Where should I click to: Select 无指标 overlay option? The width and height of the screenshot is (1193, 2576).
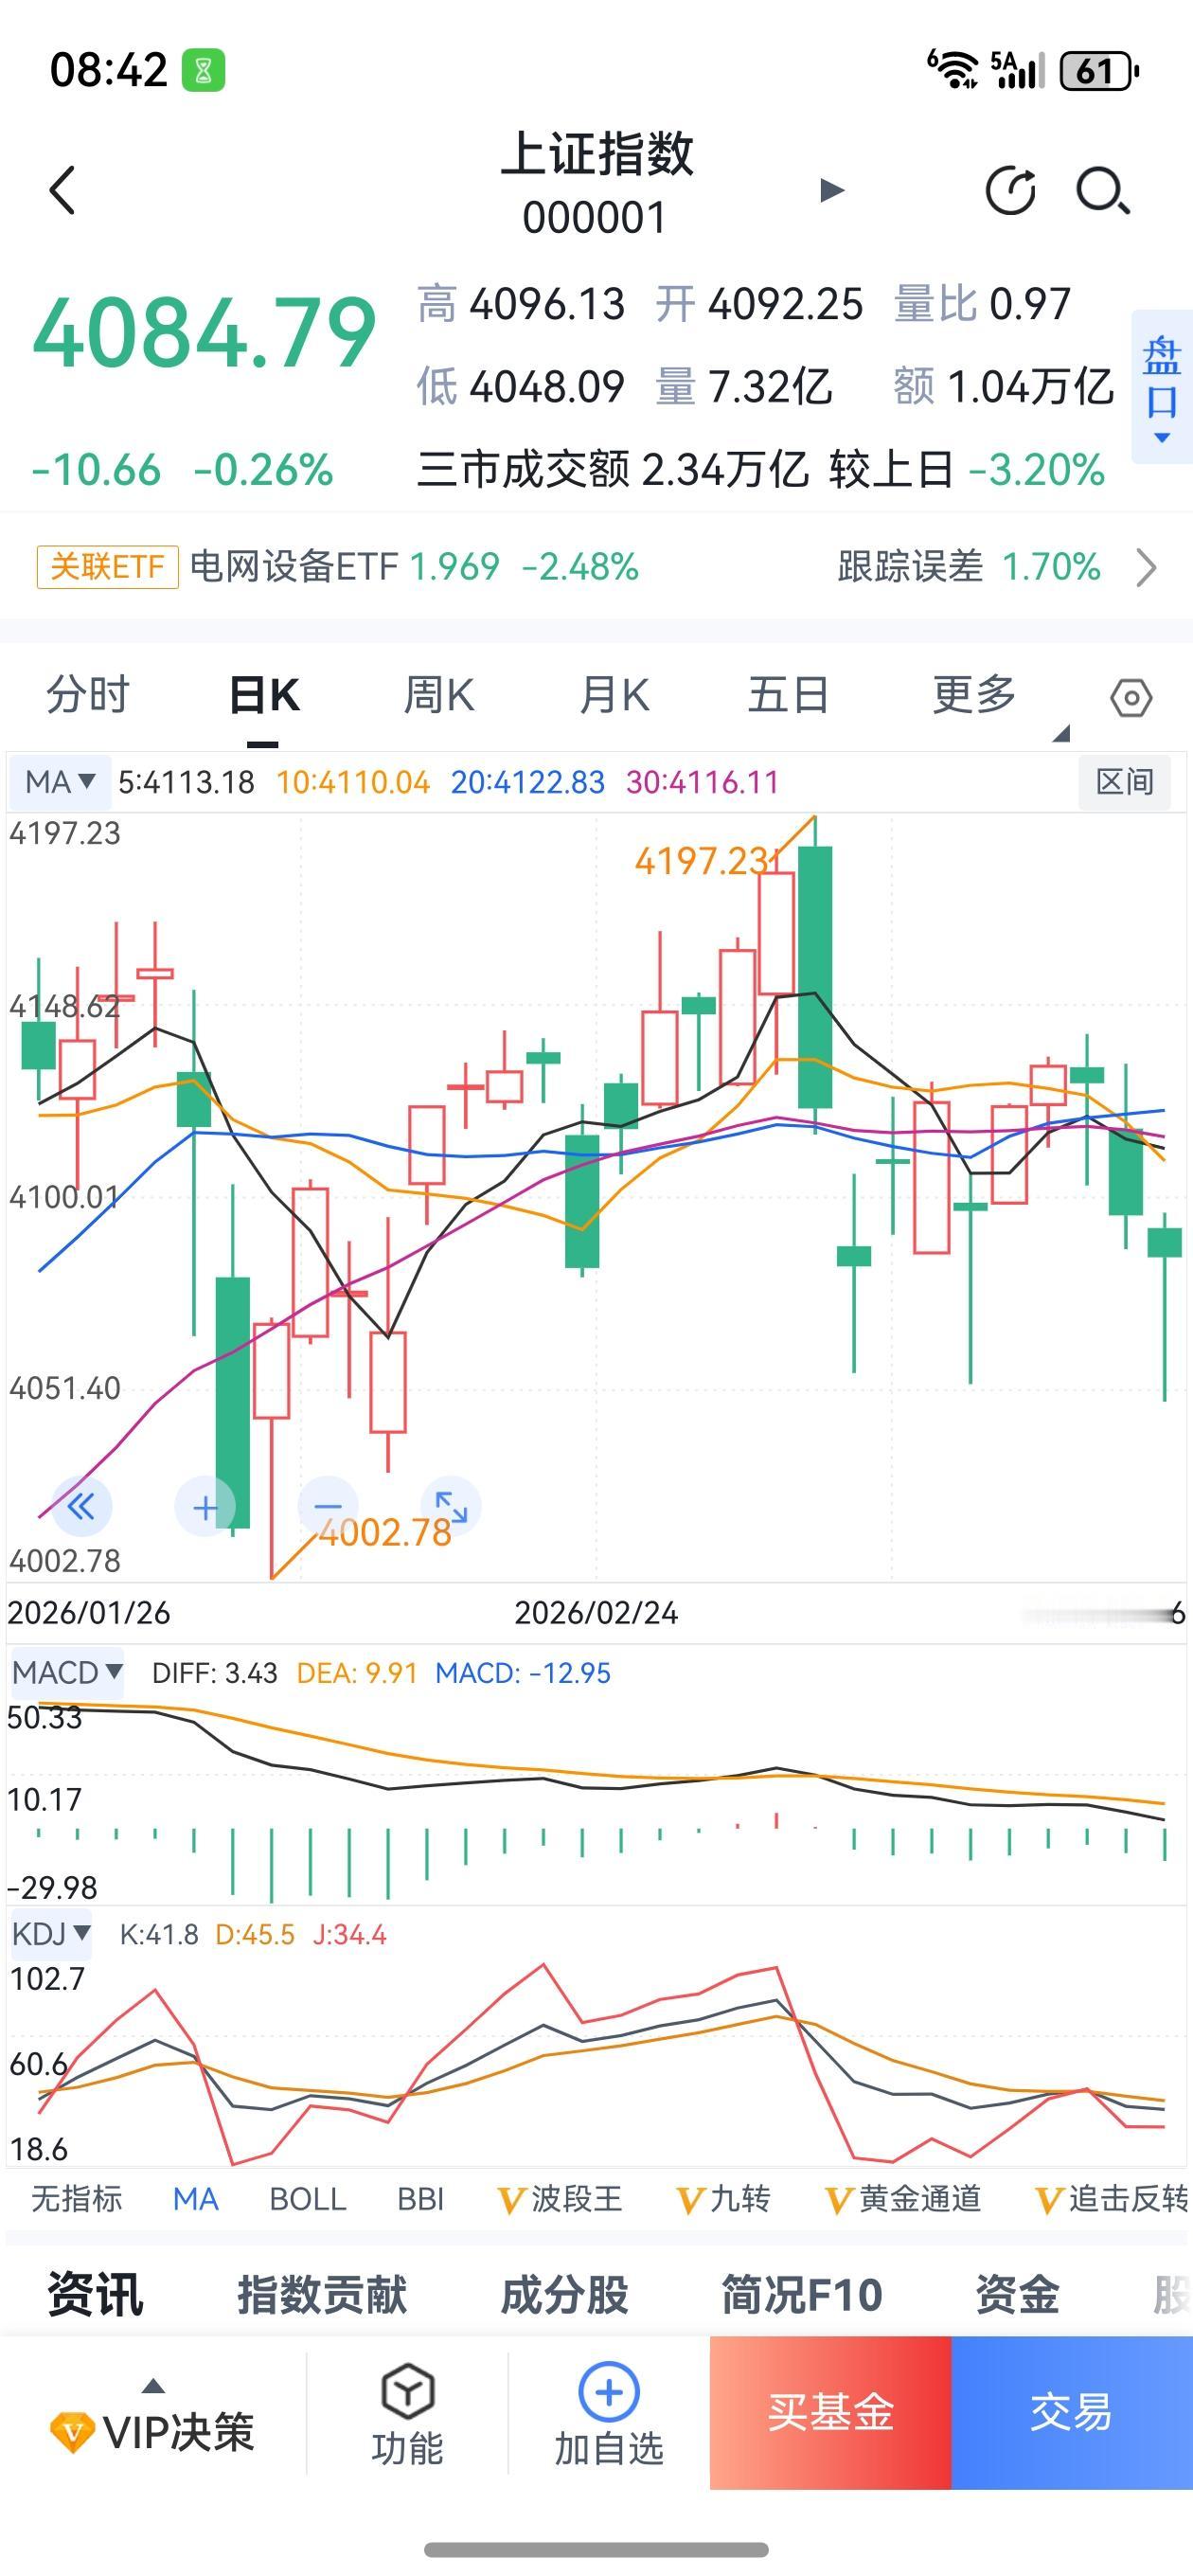click(77, 2199)
